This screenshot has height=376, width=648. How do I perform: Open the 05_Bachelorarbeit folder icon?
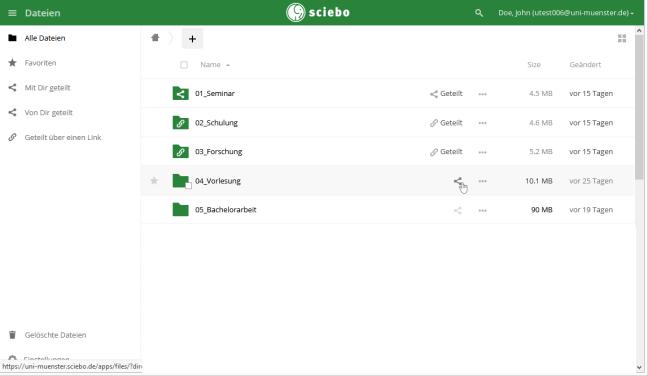click(x=181, y=209)
